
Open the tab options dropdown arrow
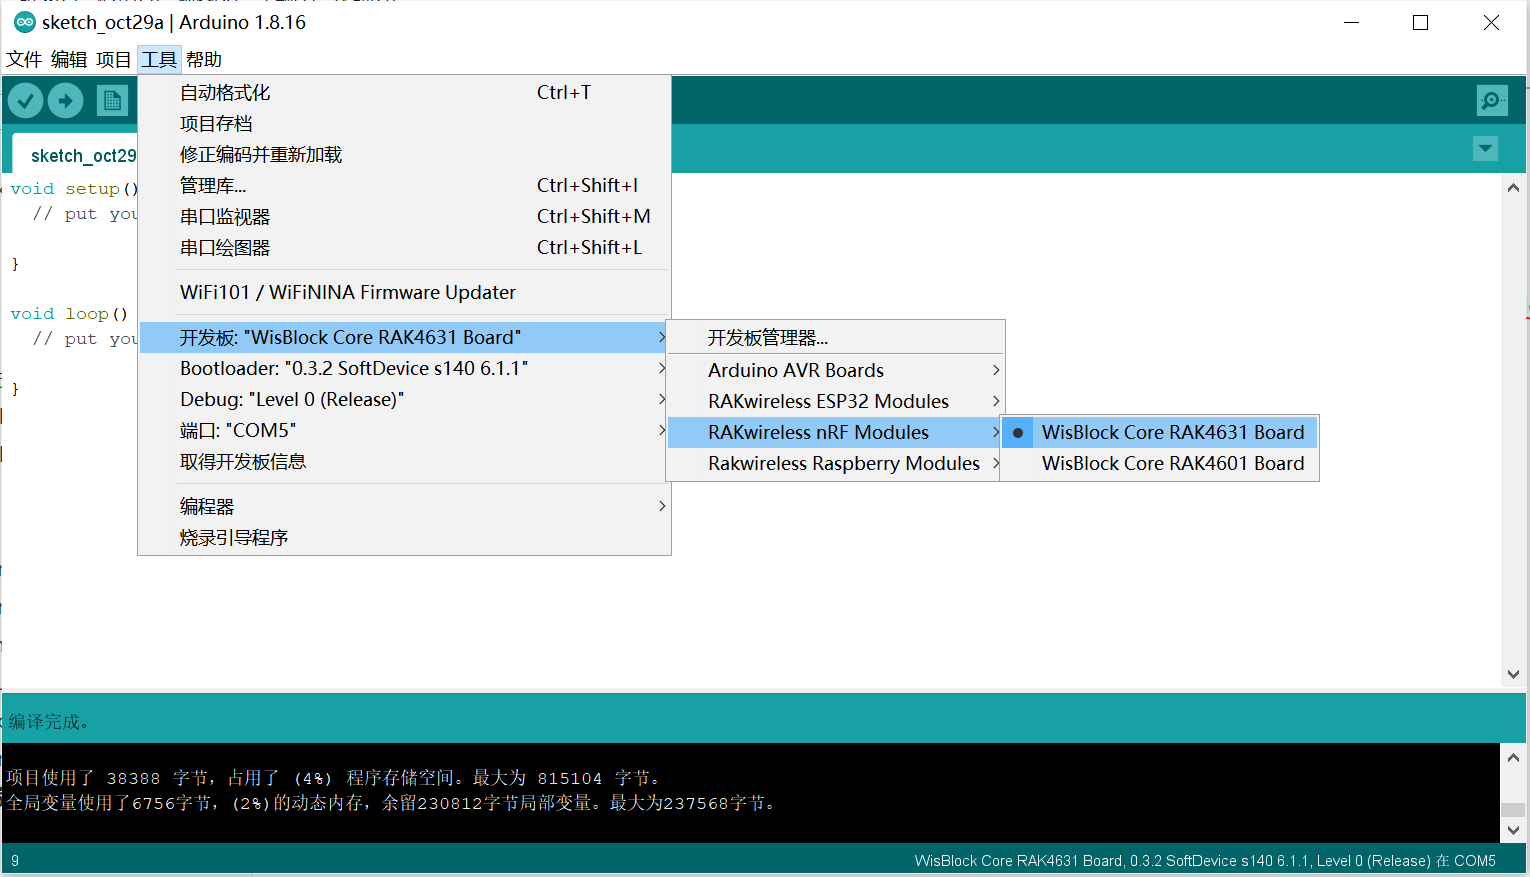tap(1485, 149)
